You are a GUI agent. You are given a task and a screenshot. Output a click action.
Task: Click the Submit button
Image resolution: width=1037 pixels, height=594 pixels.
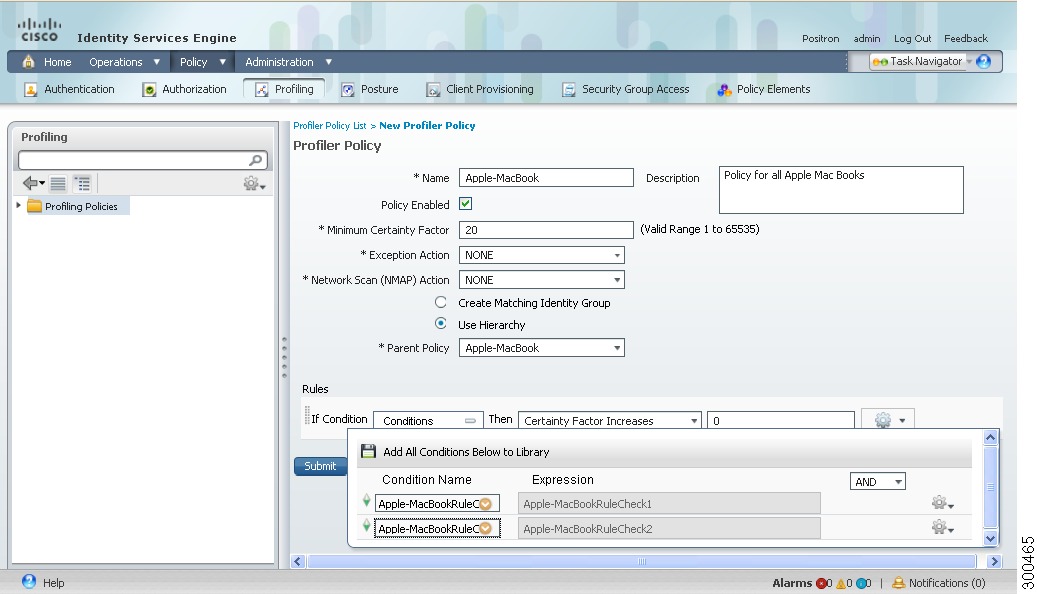(x=320, y=466)
